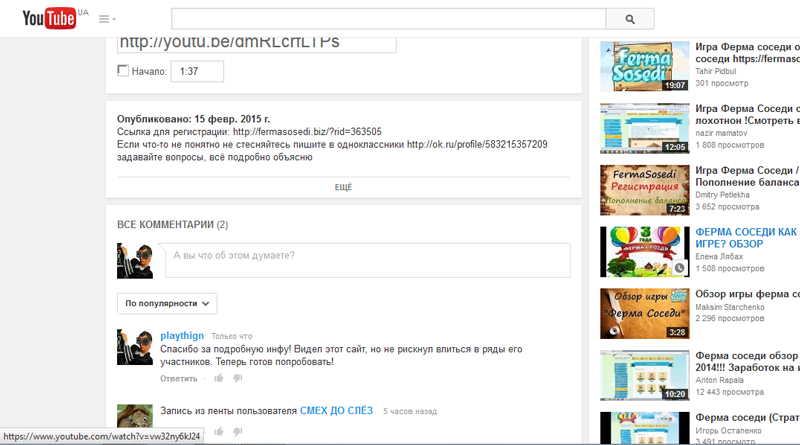The width and height of the screenshot is (800, 445).
Task: Open 'ФЕРМА СОСЕДИ КАК' ОБЗОР title
Action: point(747,238)
